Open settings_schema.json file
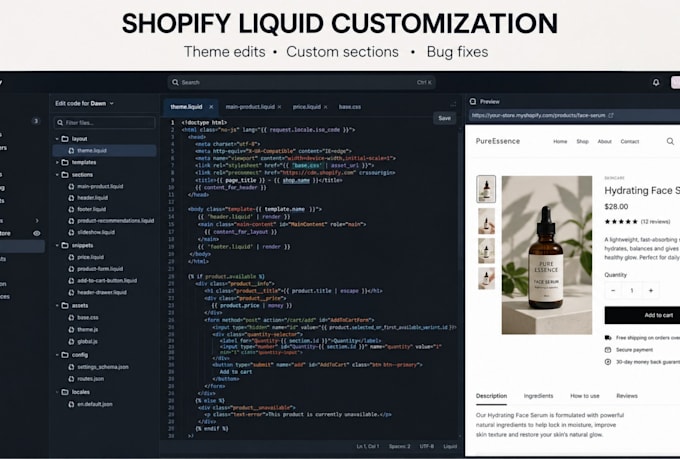 pyautogui.click(x=102, y=367)
